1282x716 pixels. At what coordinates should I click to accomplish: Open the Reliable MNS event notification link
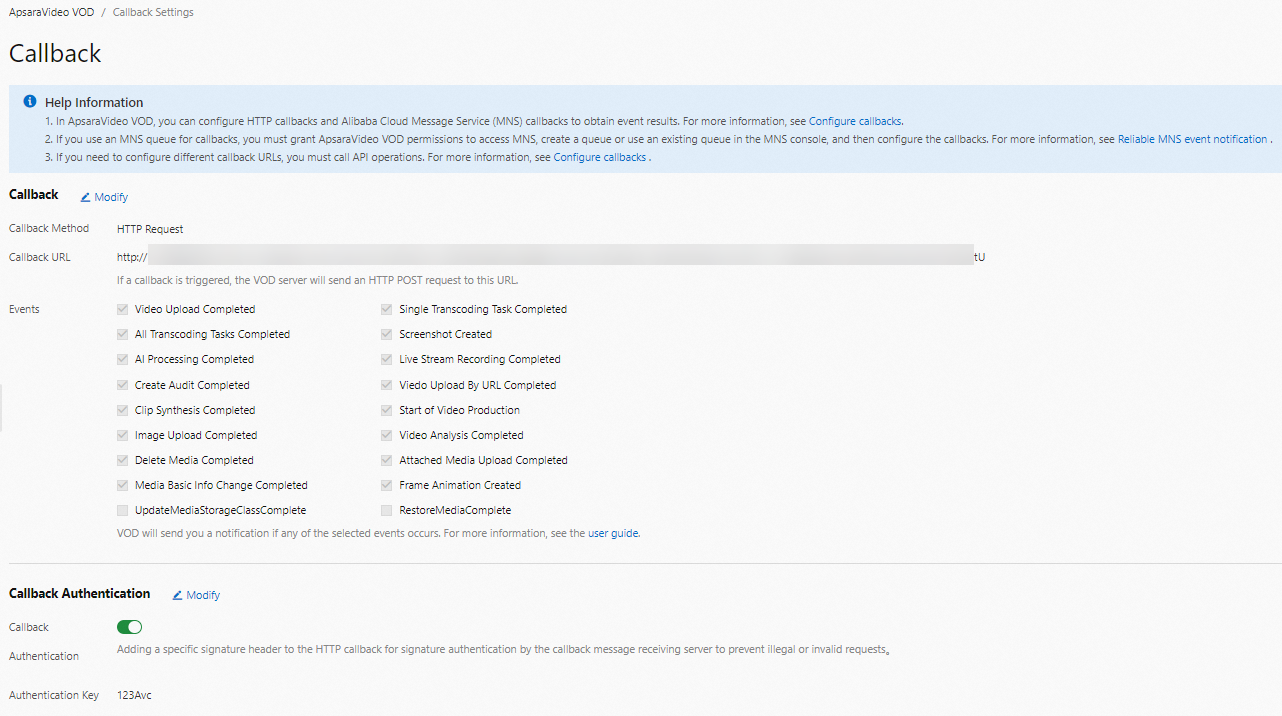click(1193, 139)
